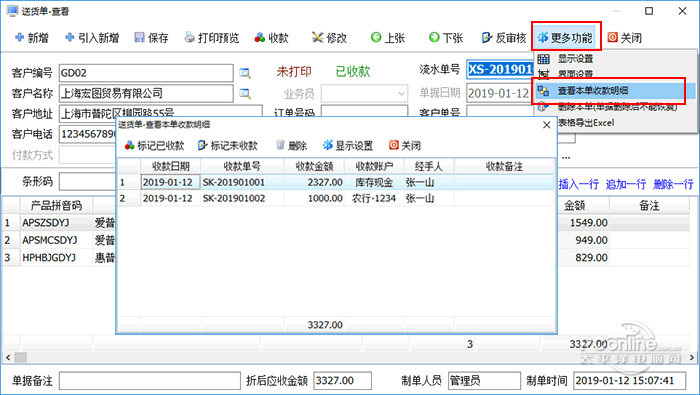The width and height of the screenshot is (700, 395).
Task: Click the 收款单号 column header
Action: pos(242,166)
